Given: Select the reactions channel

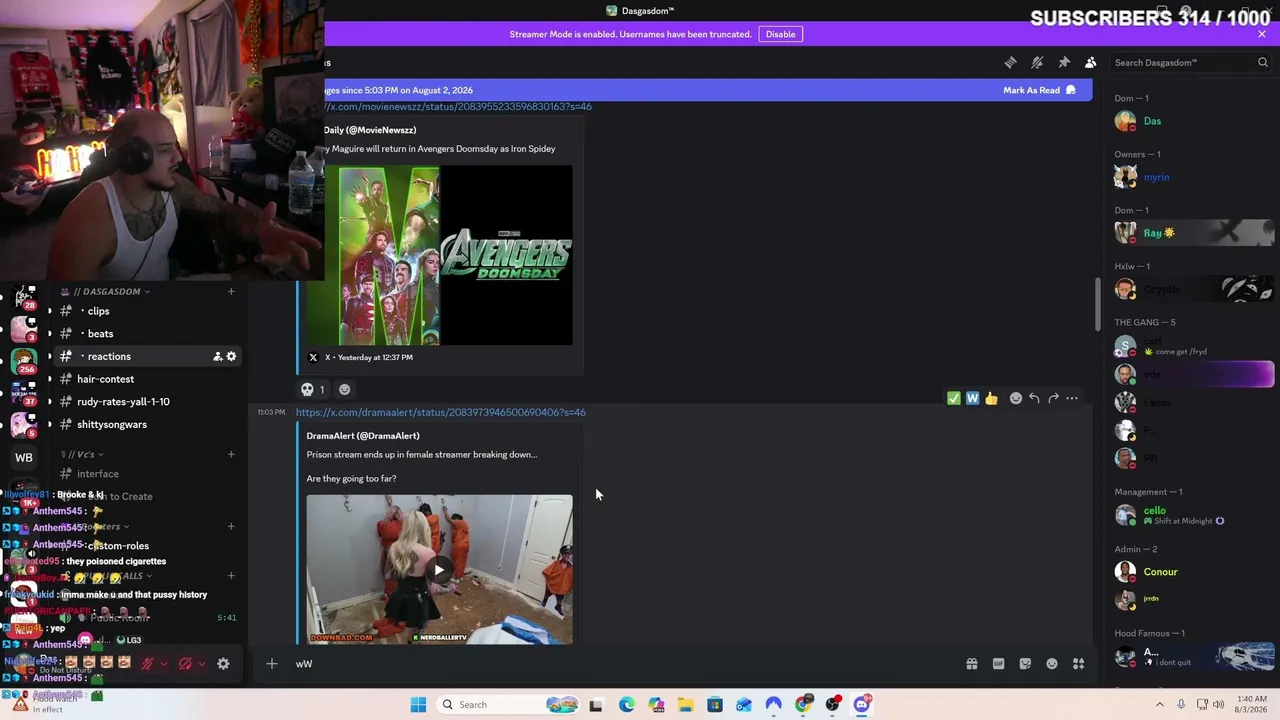Looking at the screenshot, I should 145,356.
